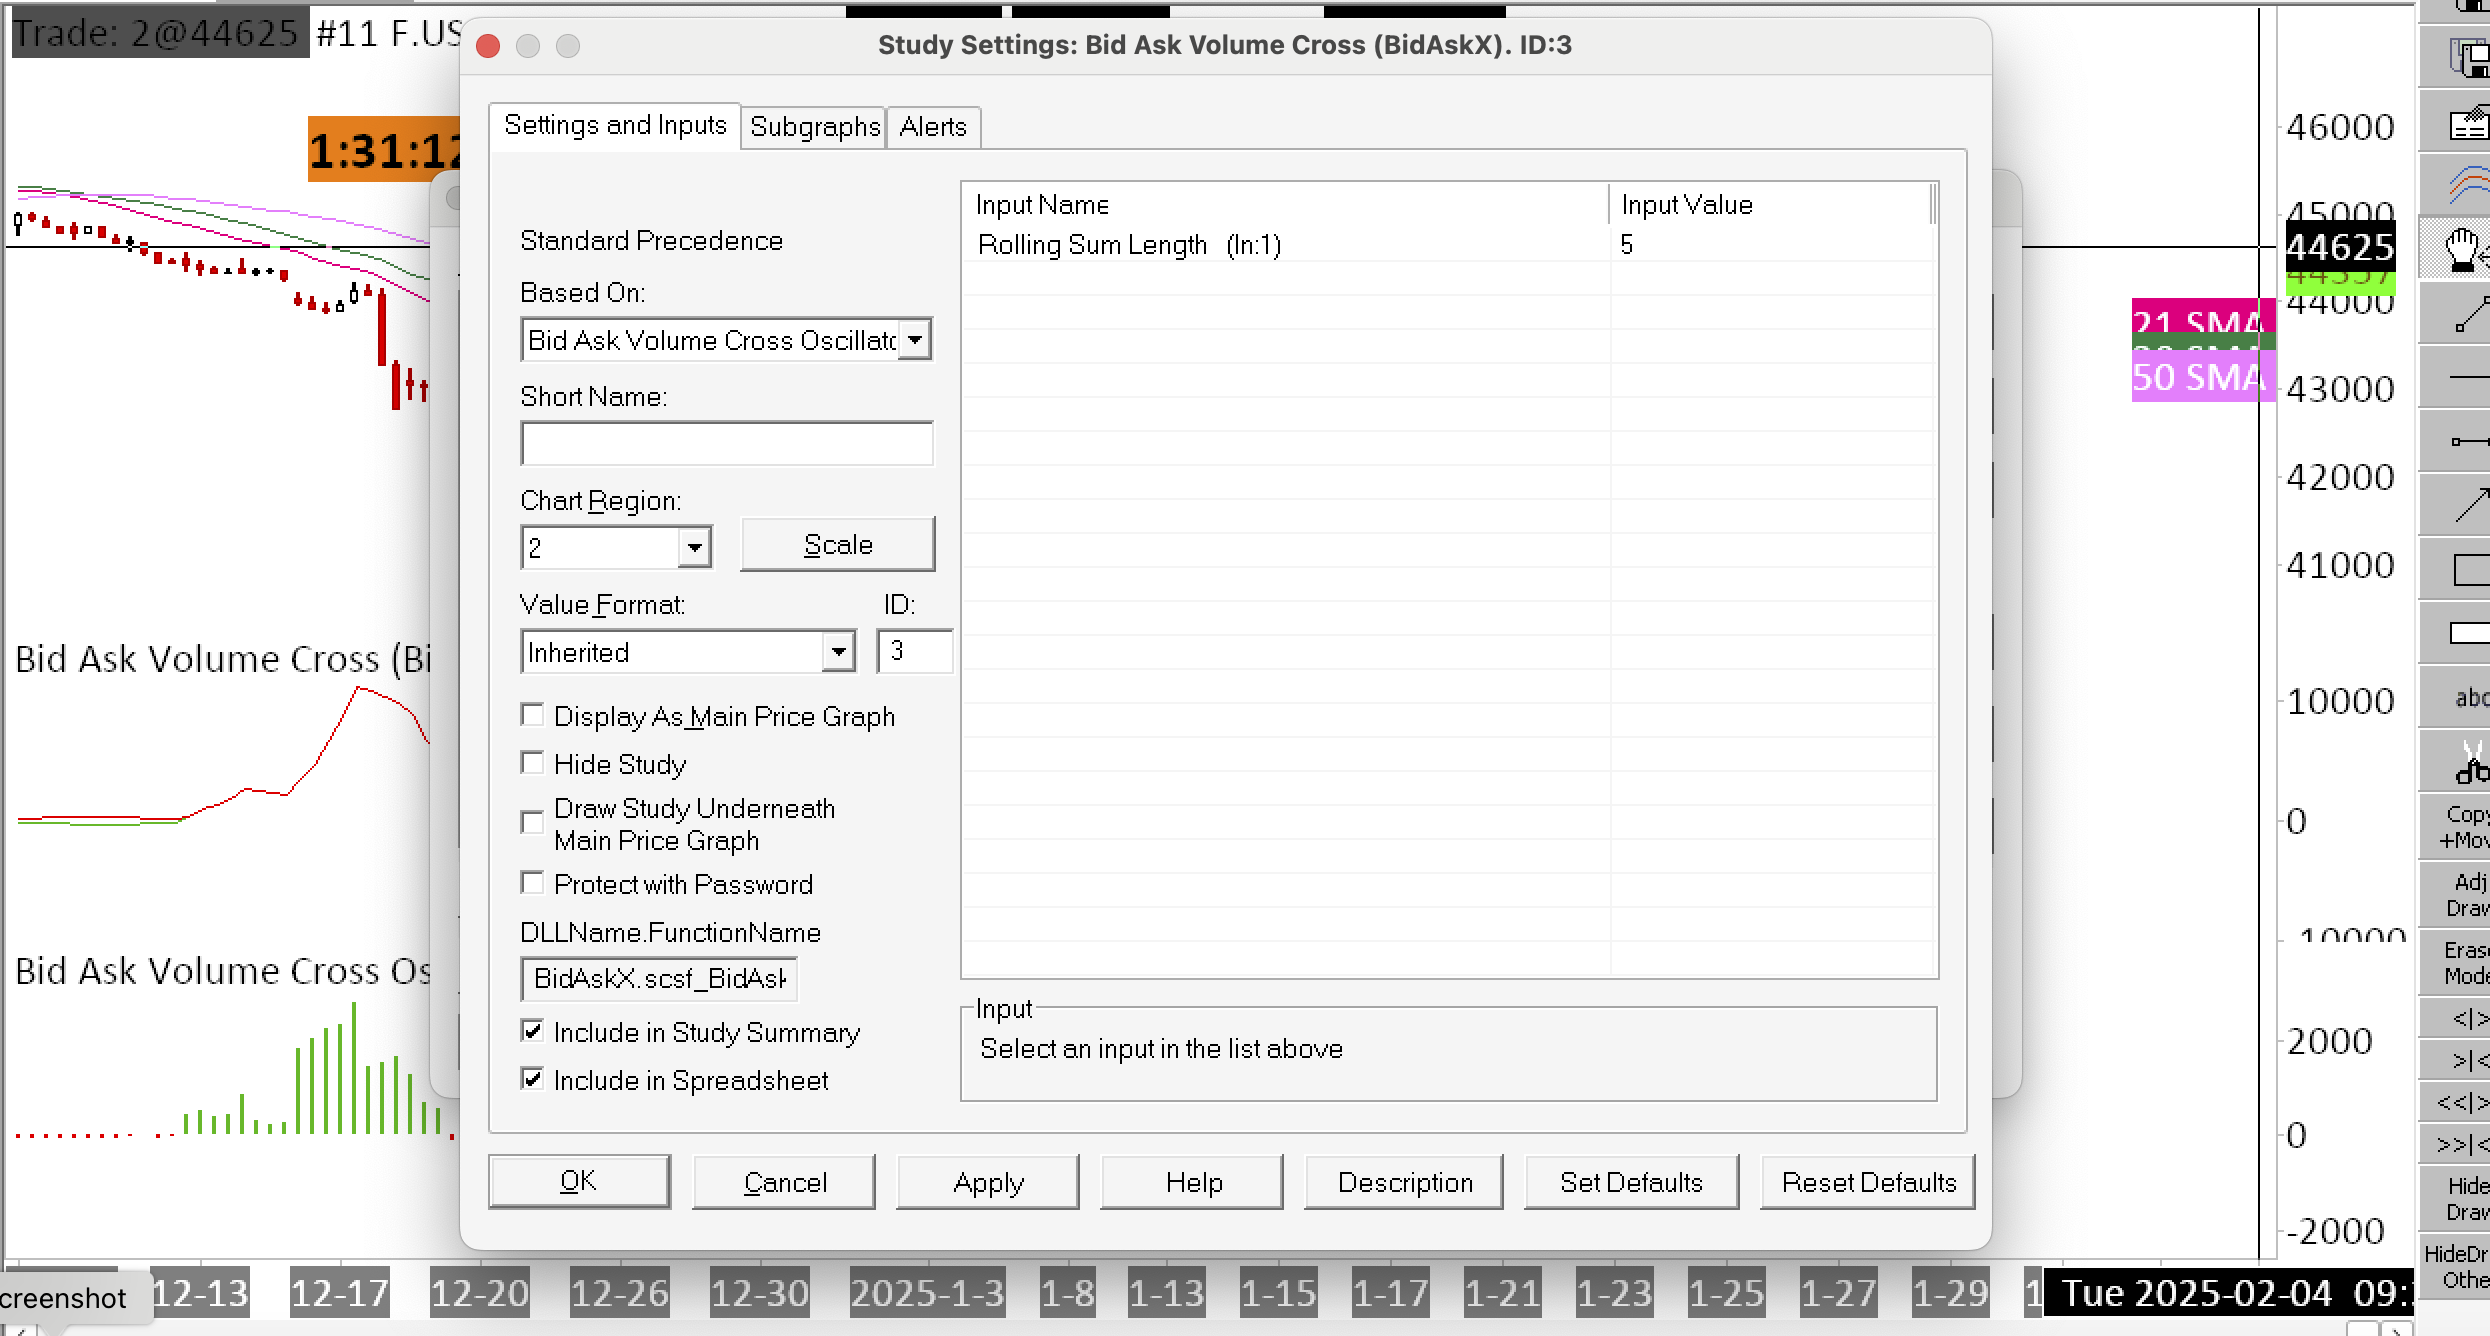The width and height of the screenshot is (2490, 1336).
Task: Uncheck Include in Spreadsheet
Action: click(533, 1080)
